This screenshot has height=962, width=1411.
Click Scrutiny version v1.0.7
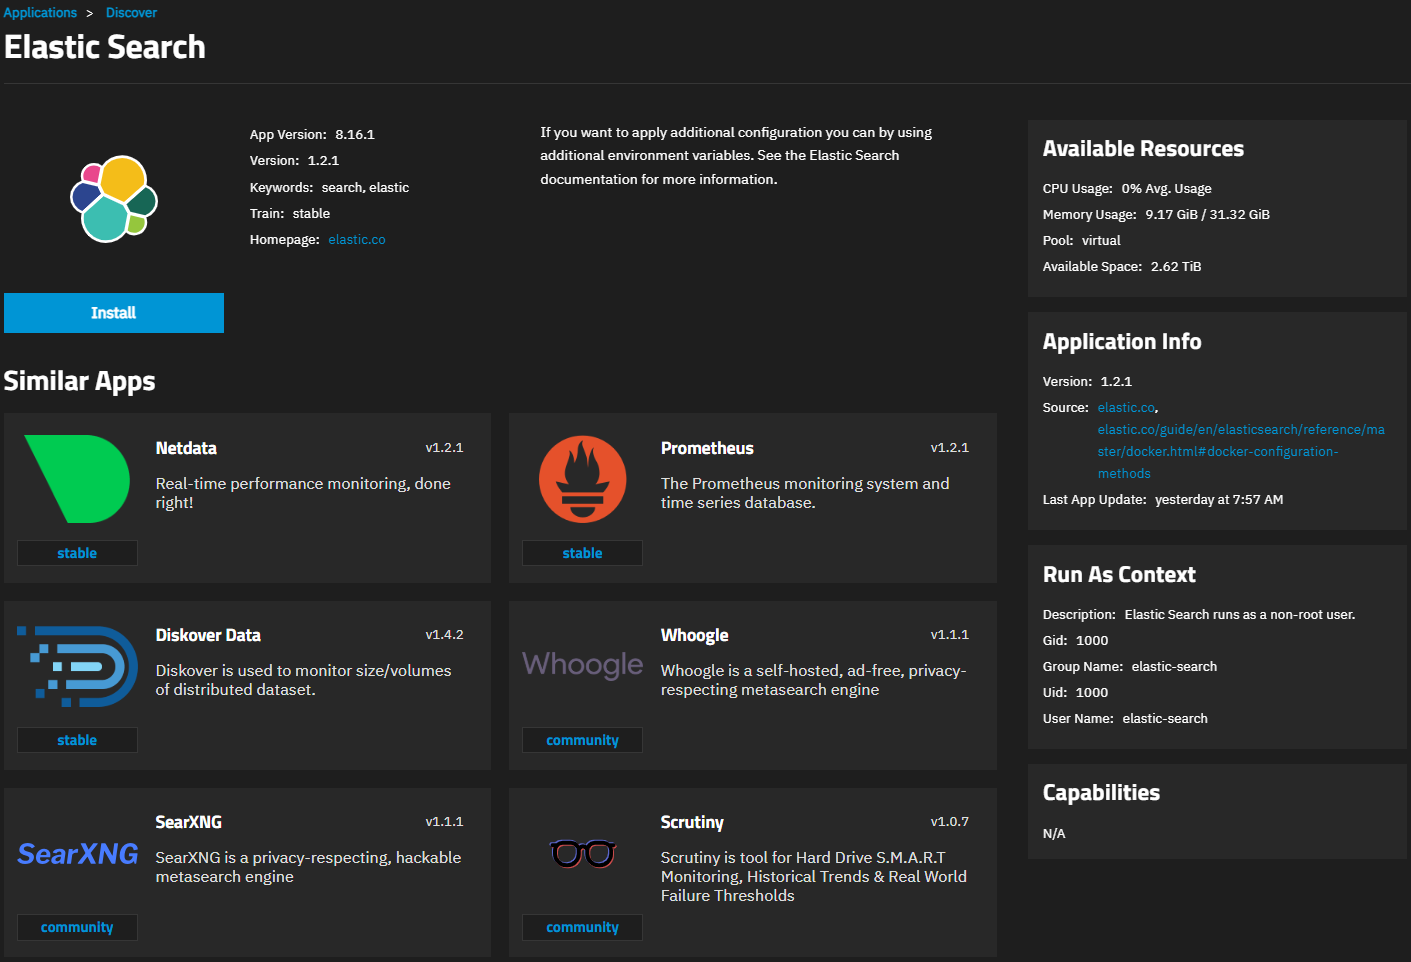[x=949, y=822]
